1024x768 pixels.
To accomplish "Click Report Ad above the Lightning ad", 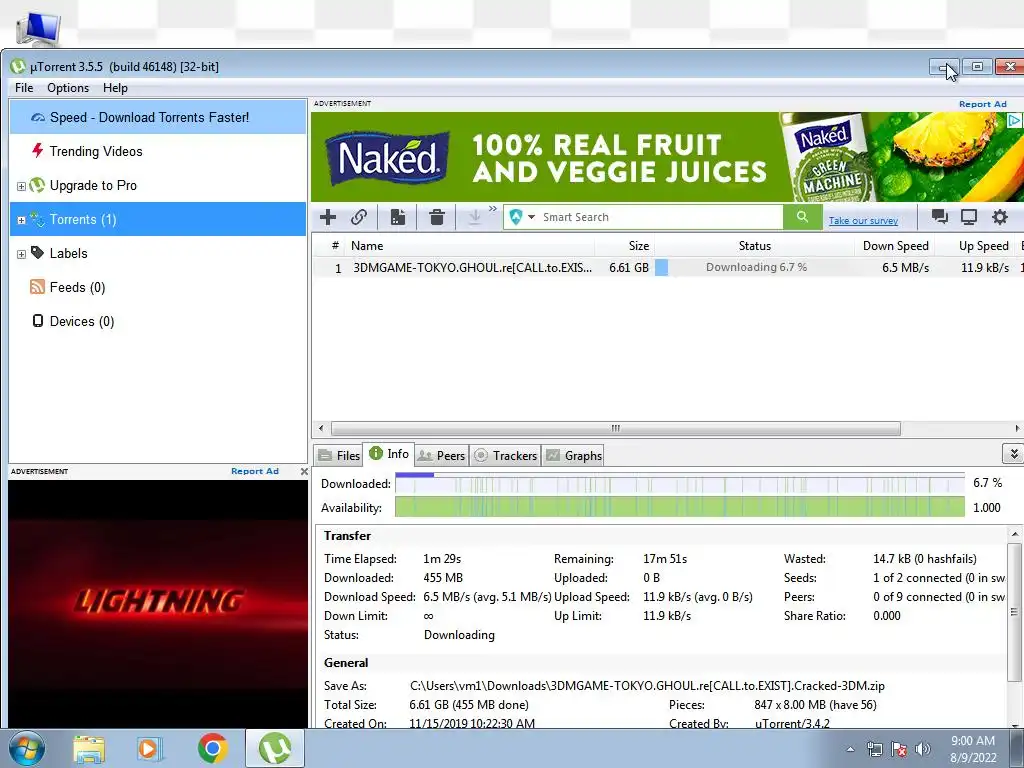I will (254, 471).
